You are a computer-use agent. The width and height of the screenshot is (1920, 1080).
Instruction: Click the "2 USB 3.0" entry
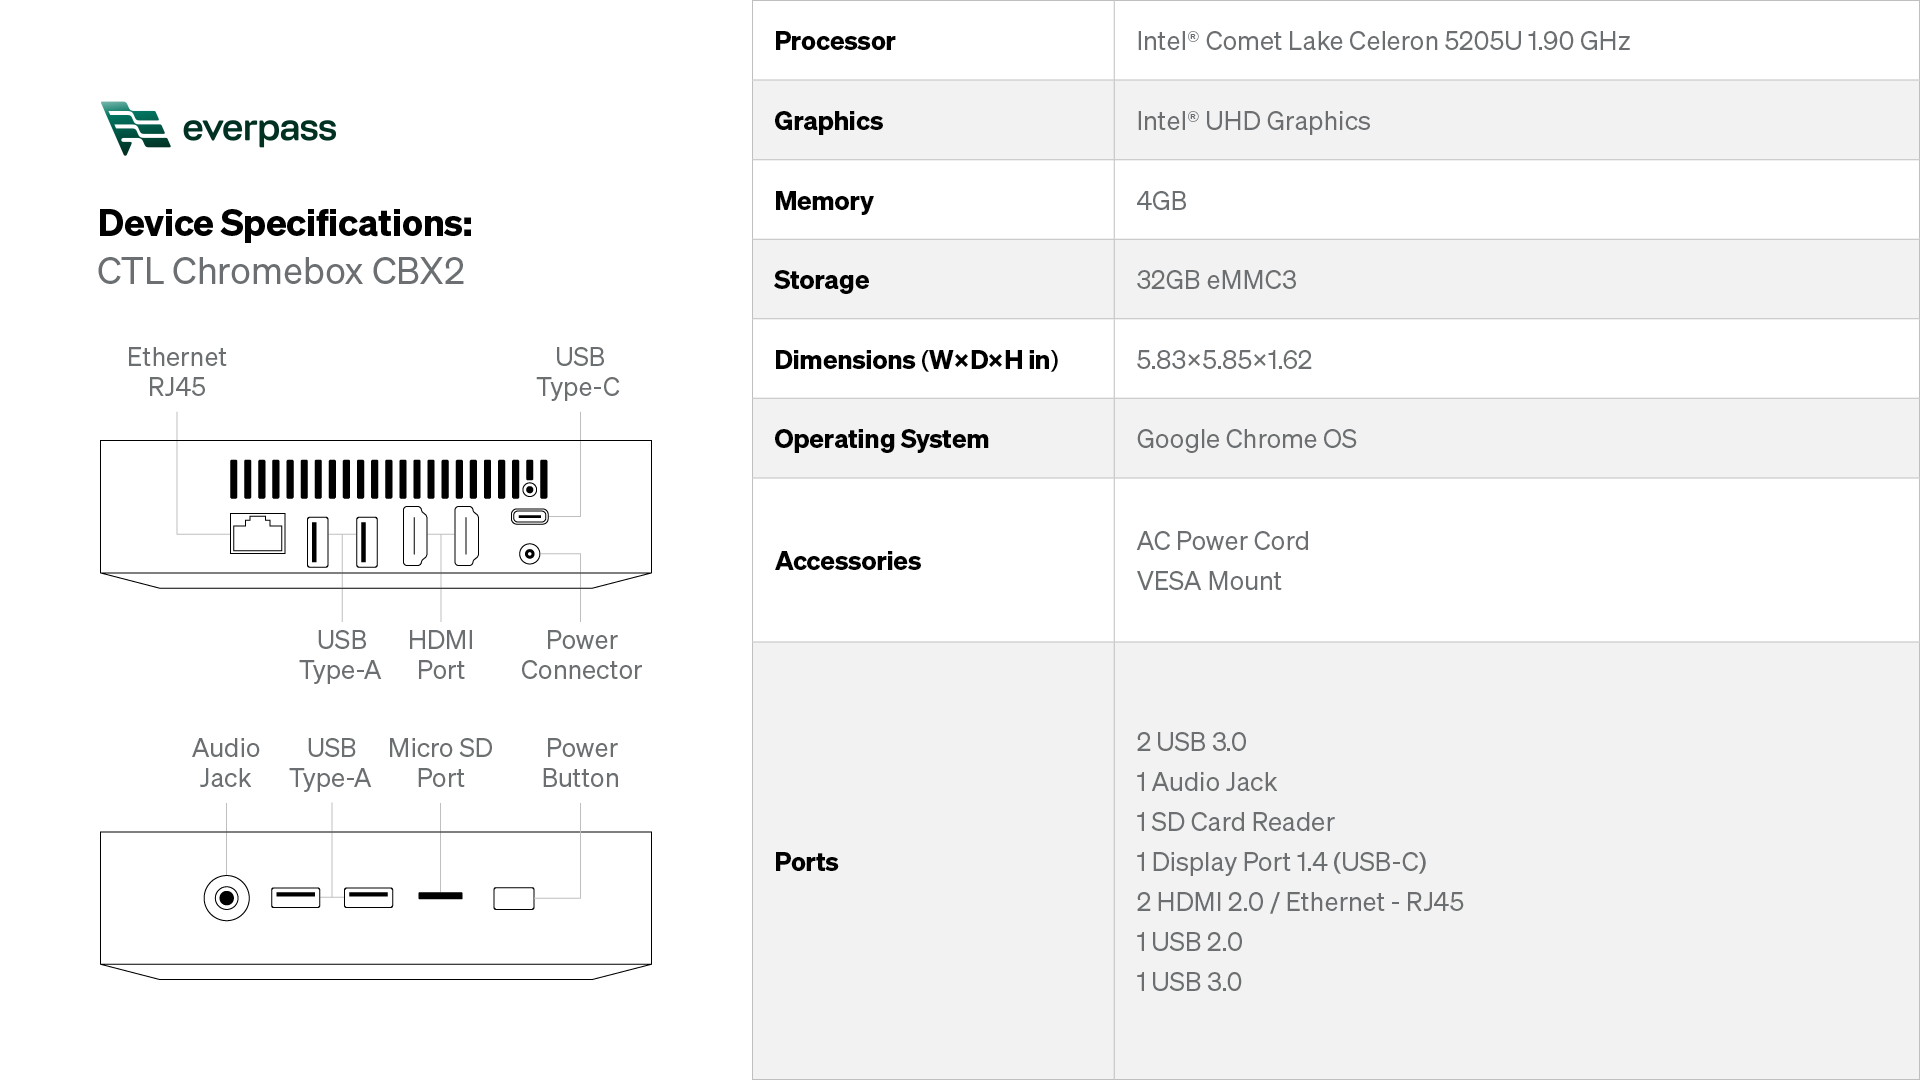1191,742
